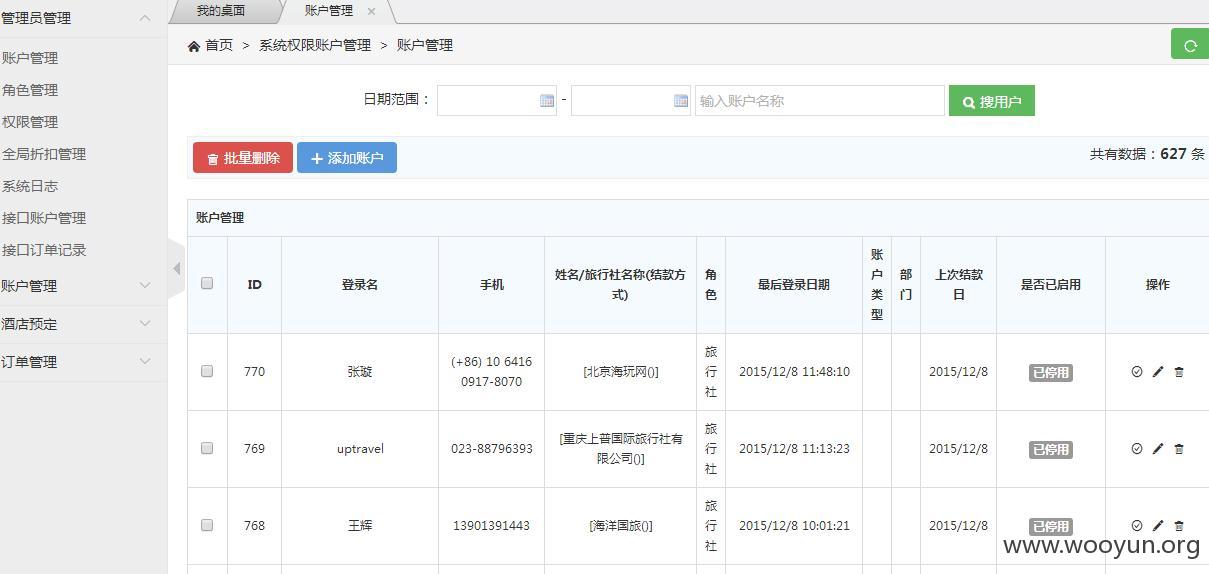The width and height of the screenshot is (1209, 574).
Task: Click the 是否已启用 column header
Action: (x=1051, y=284)
